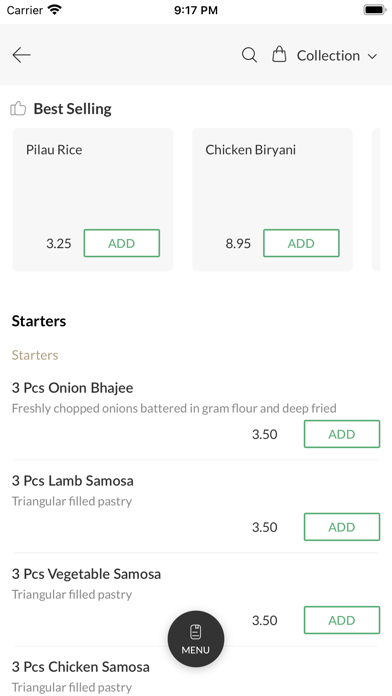Open the Pilau Rice card
Image resolution: width=392 pixels, height=696 pixels.
93,200
